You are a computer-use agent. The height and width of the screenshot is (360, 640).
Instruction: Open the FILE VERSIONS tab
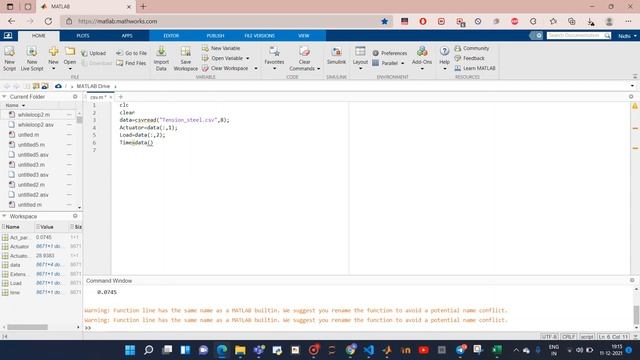pos(260,36)
